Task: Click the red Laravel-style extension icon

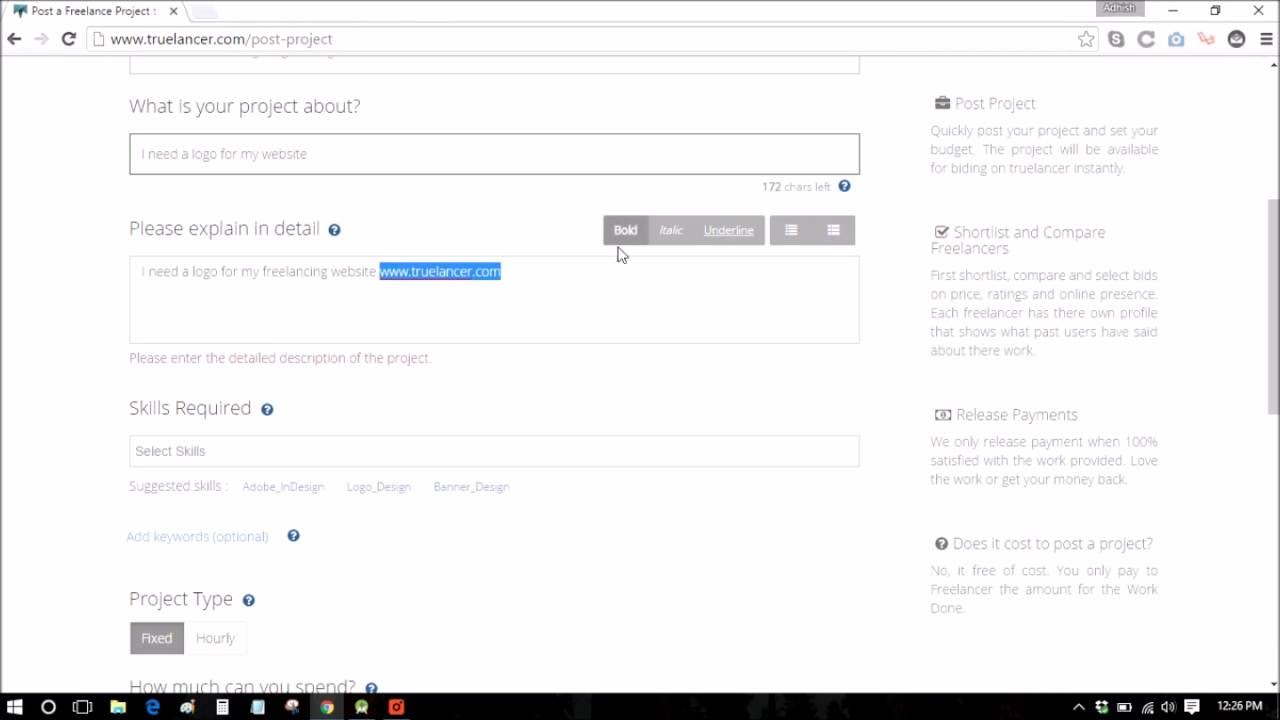Action: (1206, 39)
